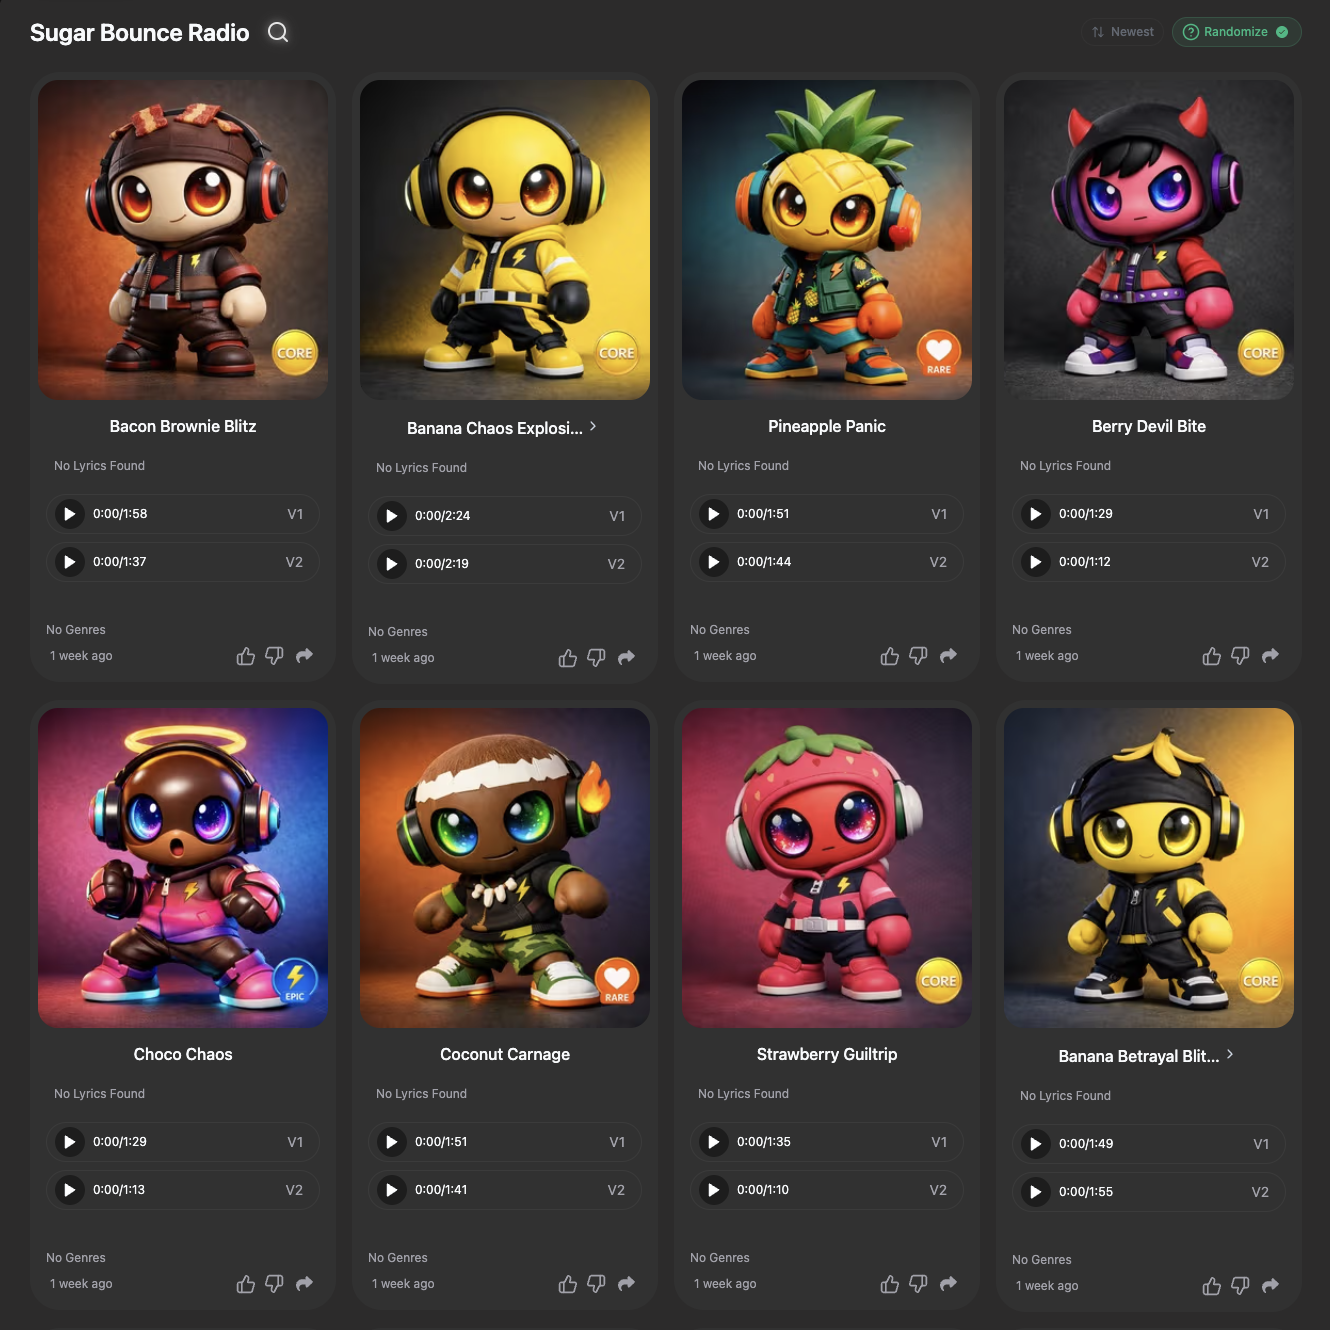
Task: Click the EPIC badge on Choco Chaos
Action: 295,981
